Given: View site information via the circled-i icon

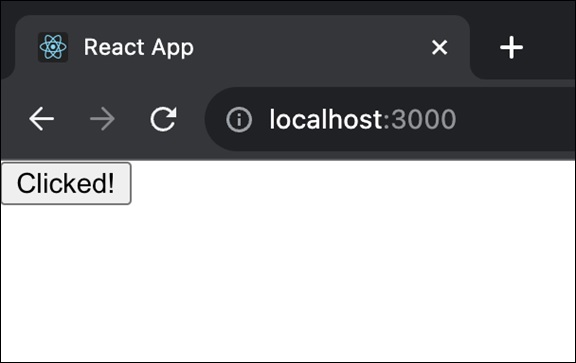Looking at the screenshot, I should pyautogui.click(x=239, y=119).
